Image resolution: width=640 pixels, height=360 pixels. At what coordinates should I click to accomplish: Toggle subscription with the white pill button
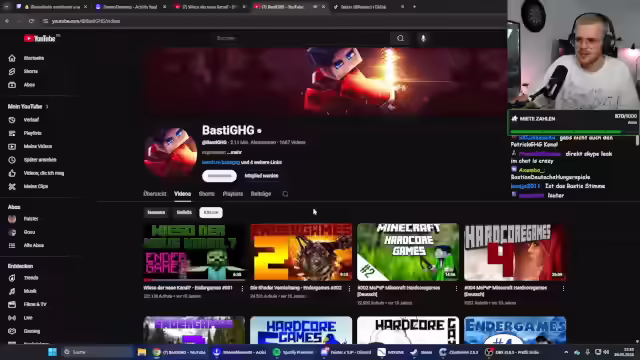point(219,176)
